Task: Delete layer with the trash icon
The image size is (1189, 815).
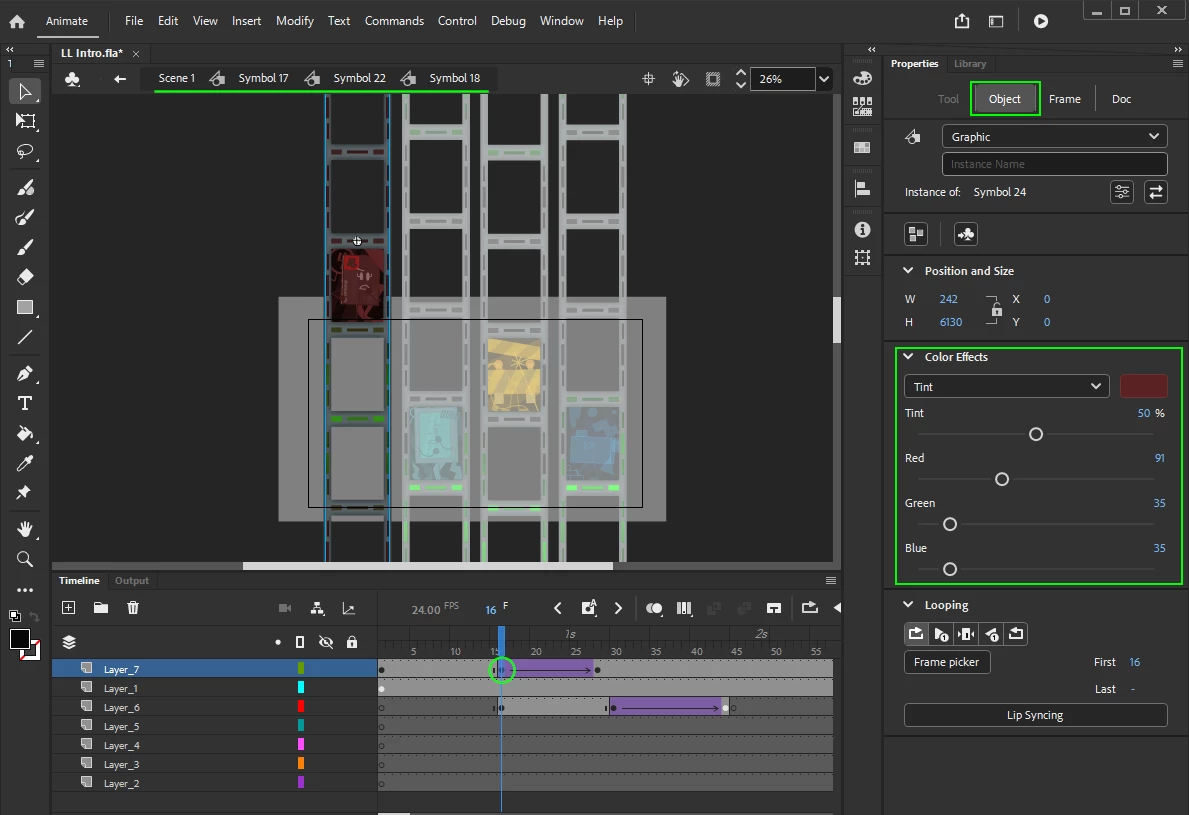Action: point(133,607)
